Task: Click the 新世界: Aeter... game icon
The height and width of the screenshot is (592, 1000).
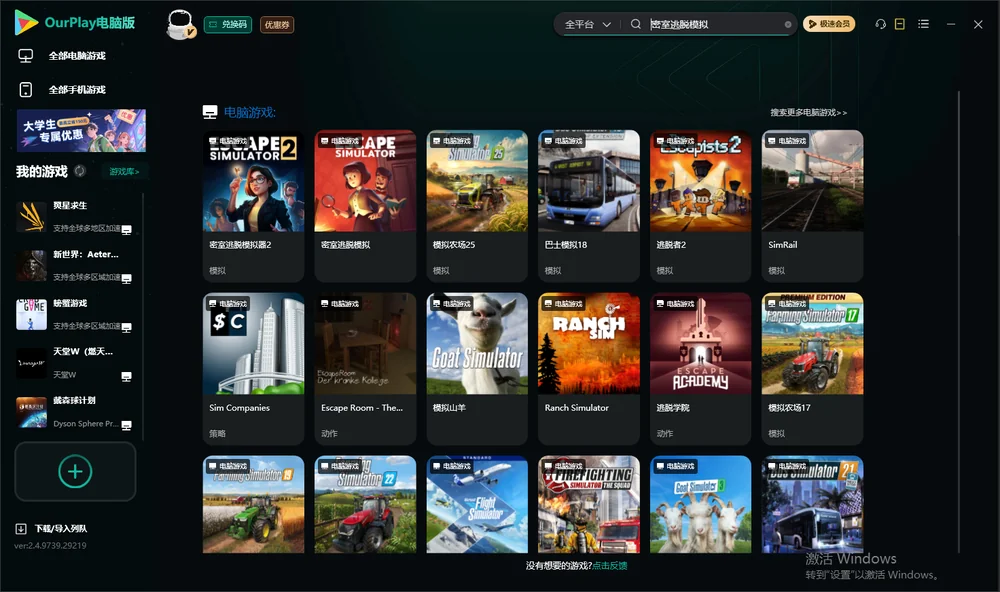Action: [x=31, y=266]
